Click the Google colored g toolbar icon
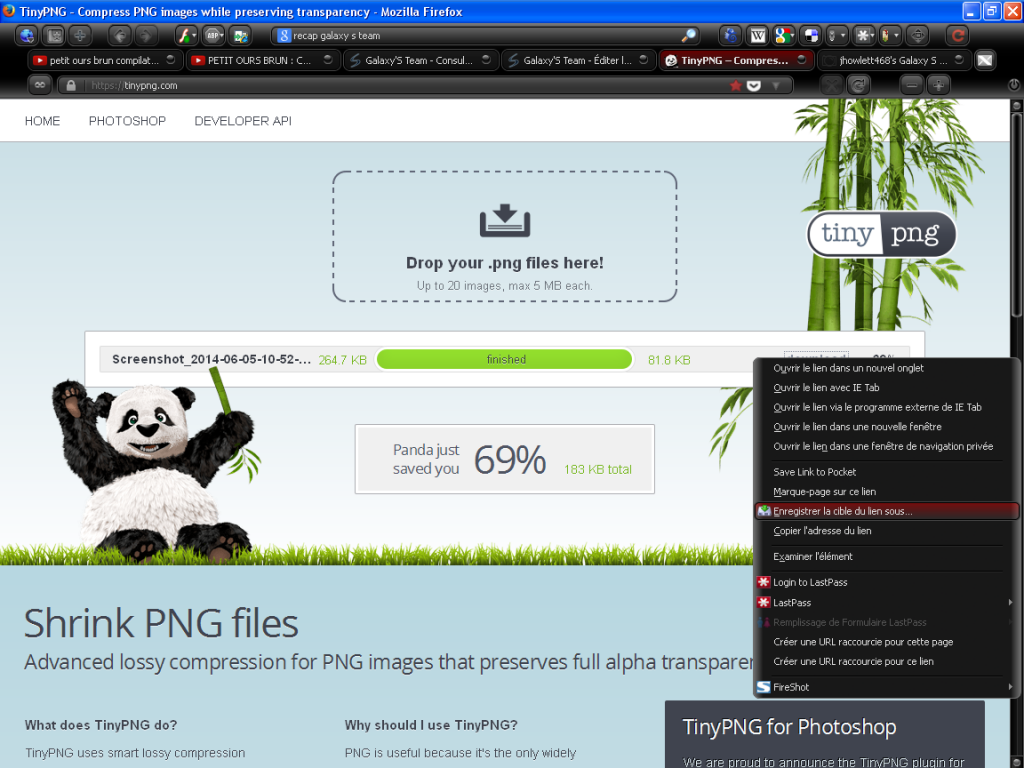Image resolution: width=1024 pixels, height=768 pixels. point(782,36)
